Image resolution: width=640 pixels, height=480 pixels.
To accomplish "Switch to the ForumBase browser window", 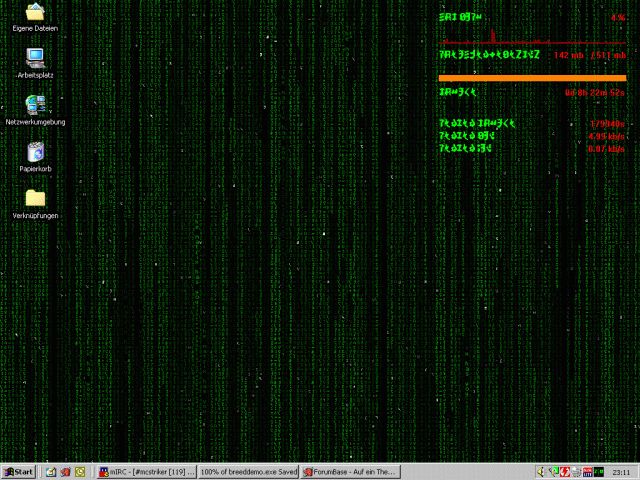I will [x=351, y=472].
